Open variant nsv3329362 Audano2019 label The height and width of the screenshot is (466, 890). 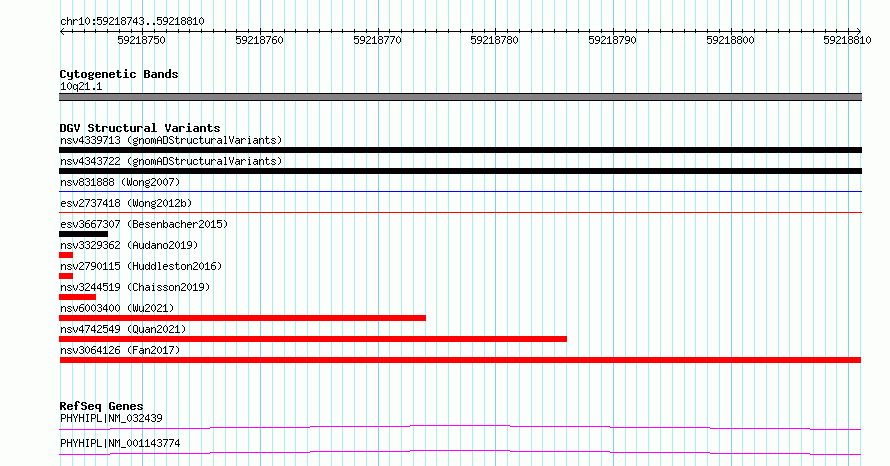pyautogui.click(x=129, y=245)
